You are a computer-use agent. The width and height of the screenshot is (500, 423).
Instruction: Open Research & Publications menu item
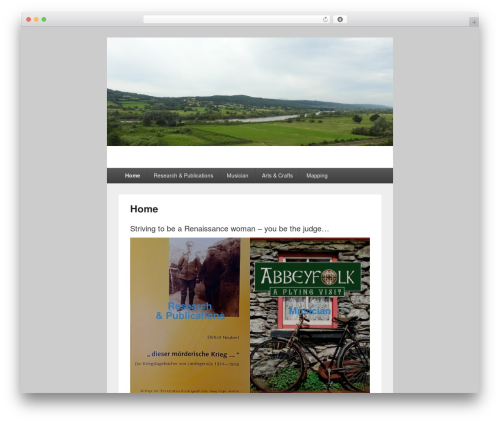click(x=183, y=176)
